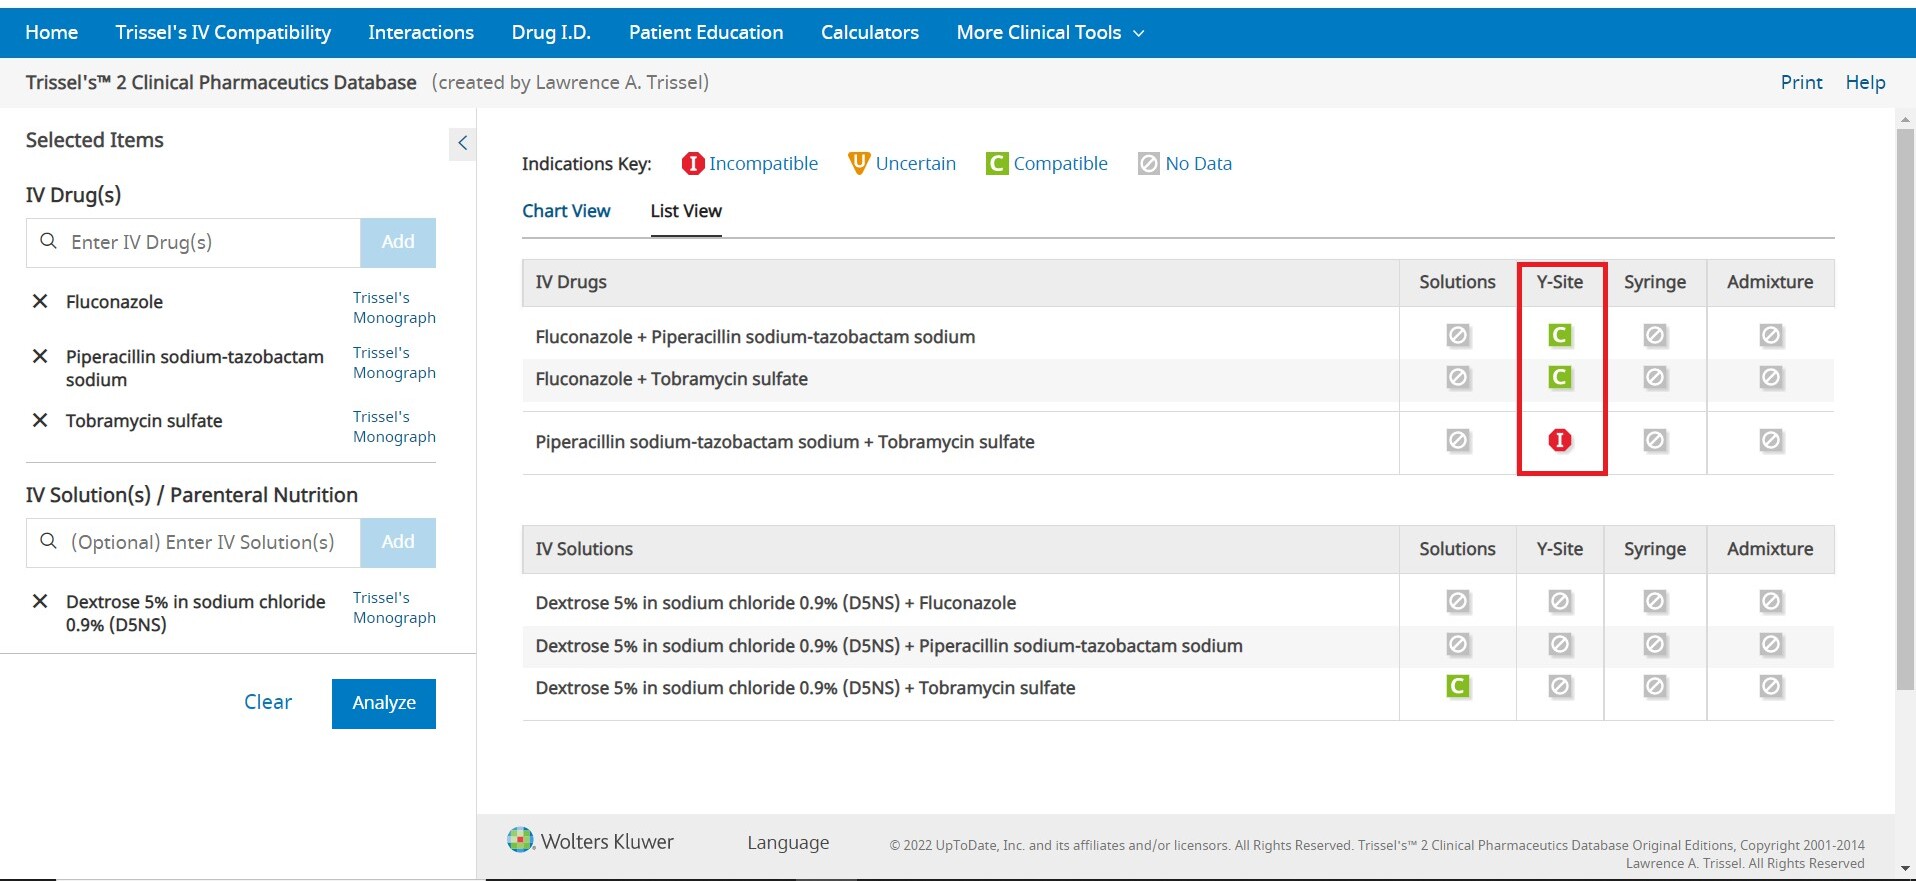Remove Fluconazole from selected items
1916x881 pixels.
coord(40,301)
